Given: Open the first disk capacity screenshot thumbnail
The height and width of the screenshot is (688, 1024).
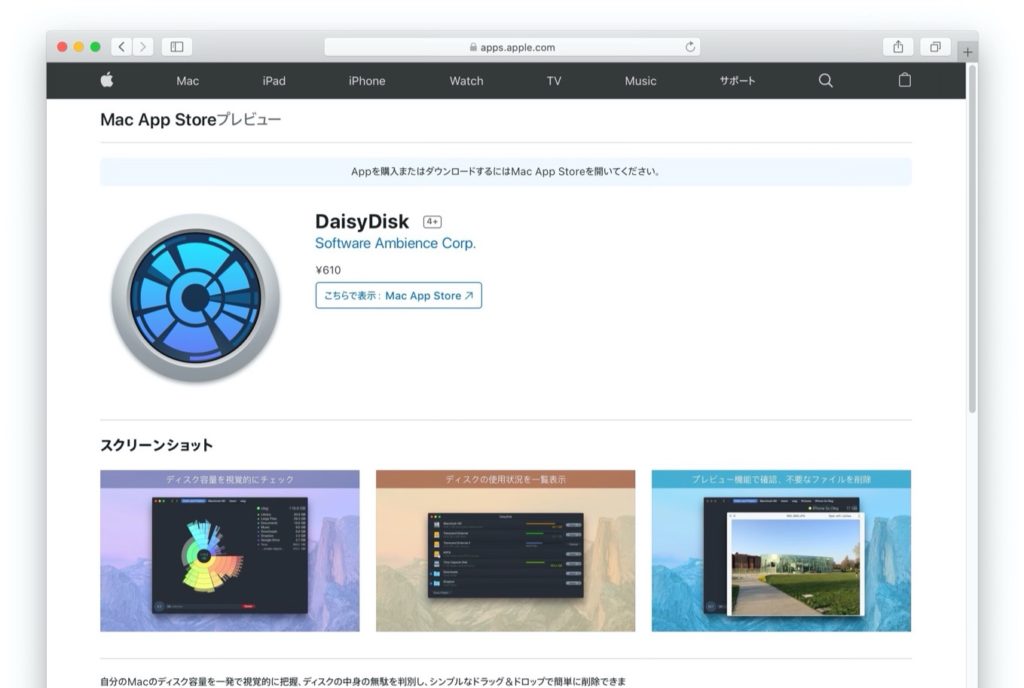Looking at the screenshot, I should pos(230,551).
